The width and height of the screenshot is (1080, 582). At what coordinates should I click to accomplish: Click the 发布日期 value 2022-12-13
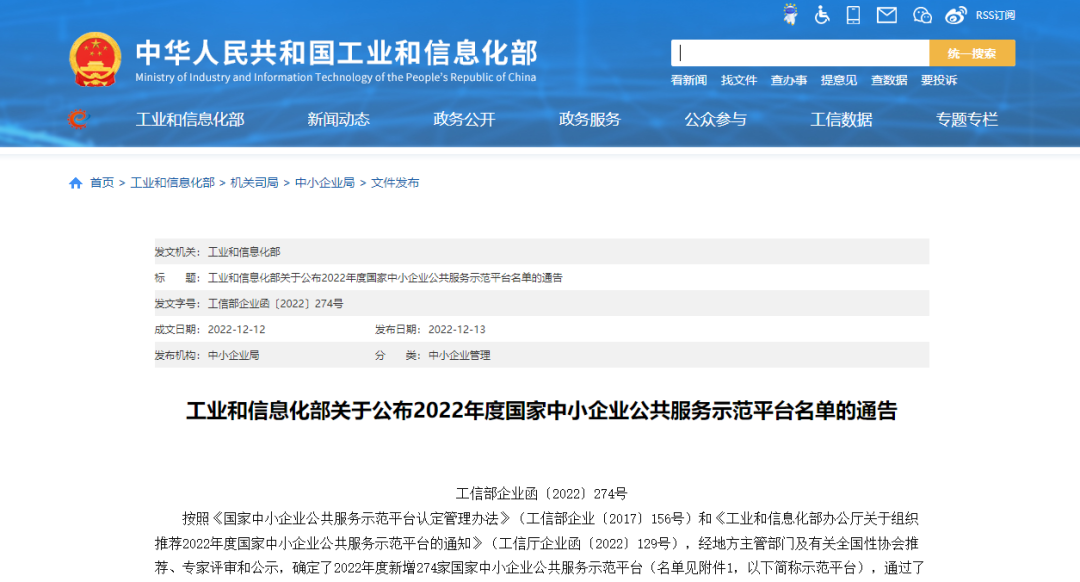(x=457, y=329)
